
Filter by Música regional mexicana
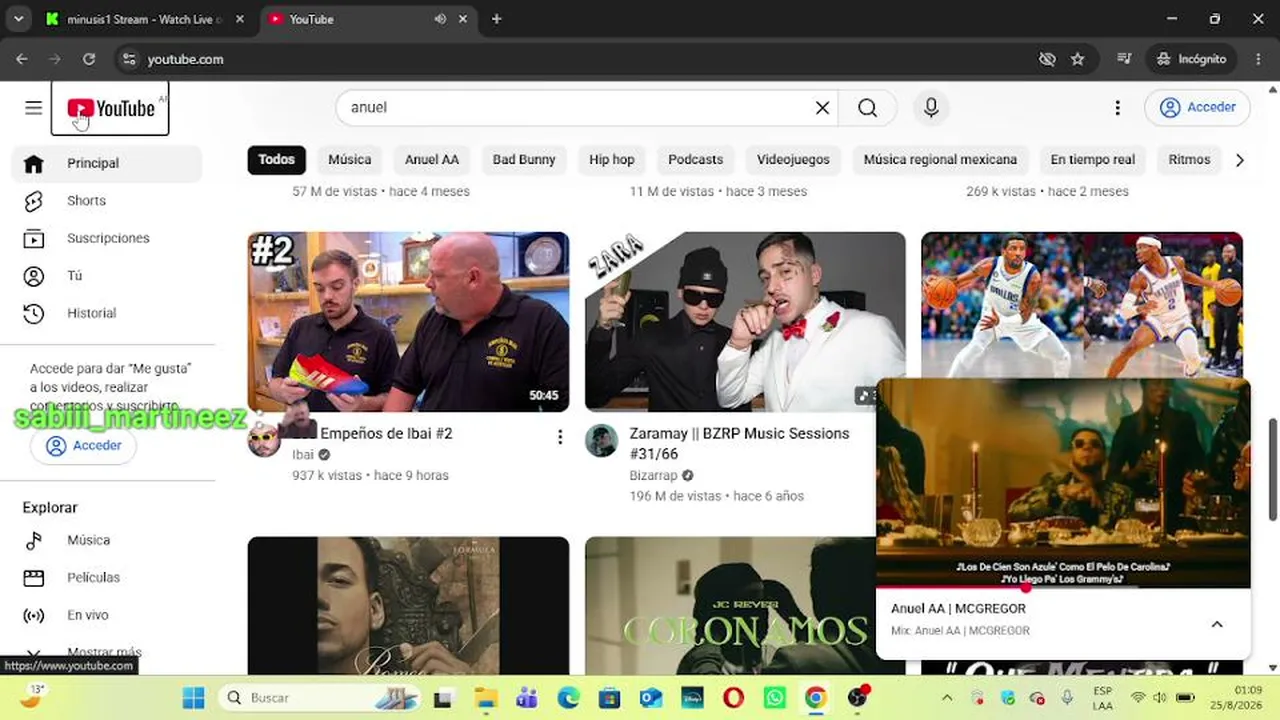tap(940, 160)
